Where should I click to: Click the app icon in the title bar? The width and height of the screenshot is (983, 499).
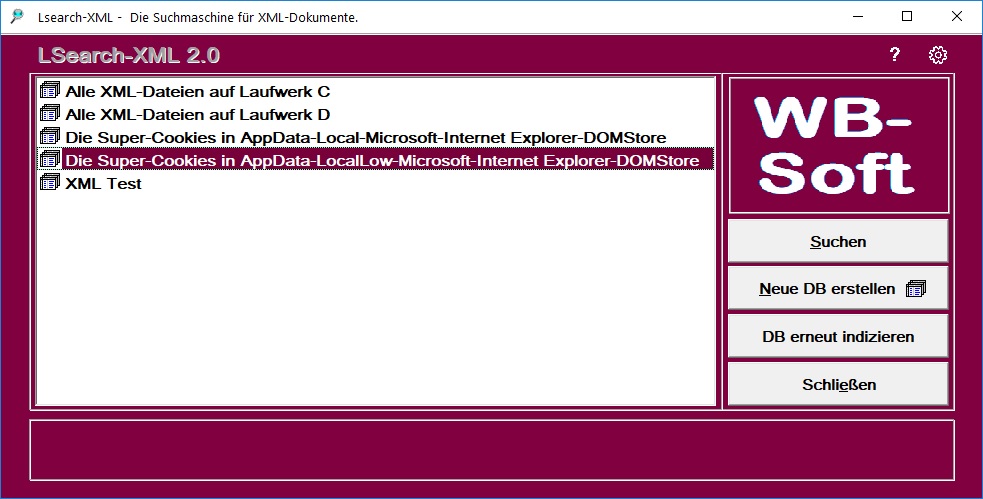pos(17,16)
